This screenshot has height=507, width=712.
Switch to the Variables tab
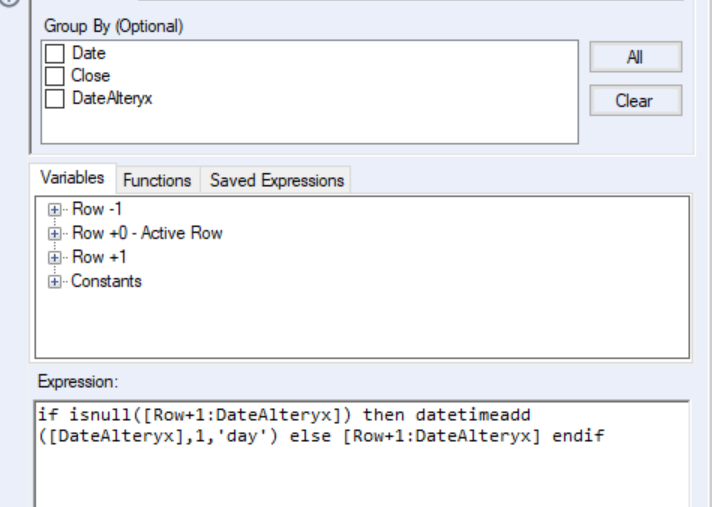72,178
